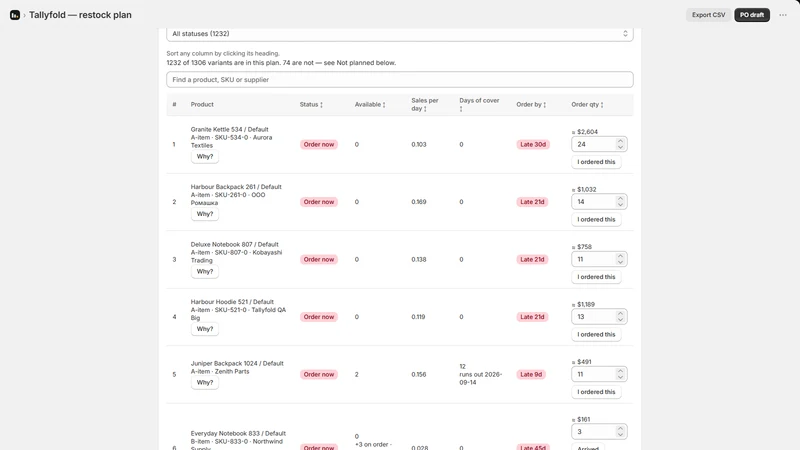Sort by the Order by column heading
Image resolution: width=800 pixels, height=450 pixels.
(x=531, y=105)
